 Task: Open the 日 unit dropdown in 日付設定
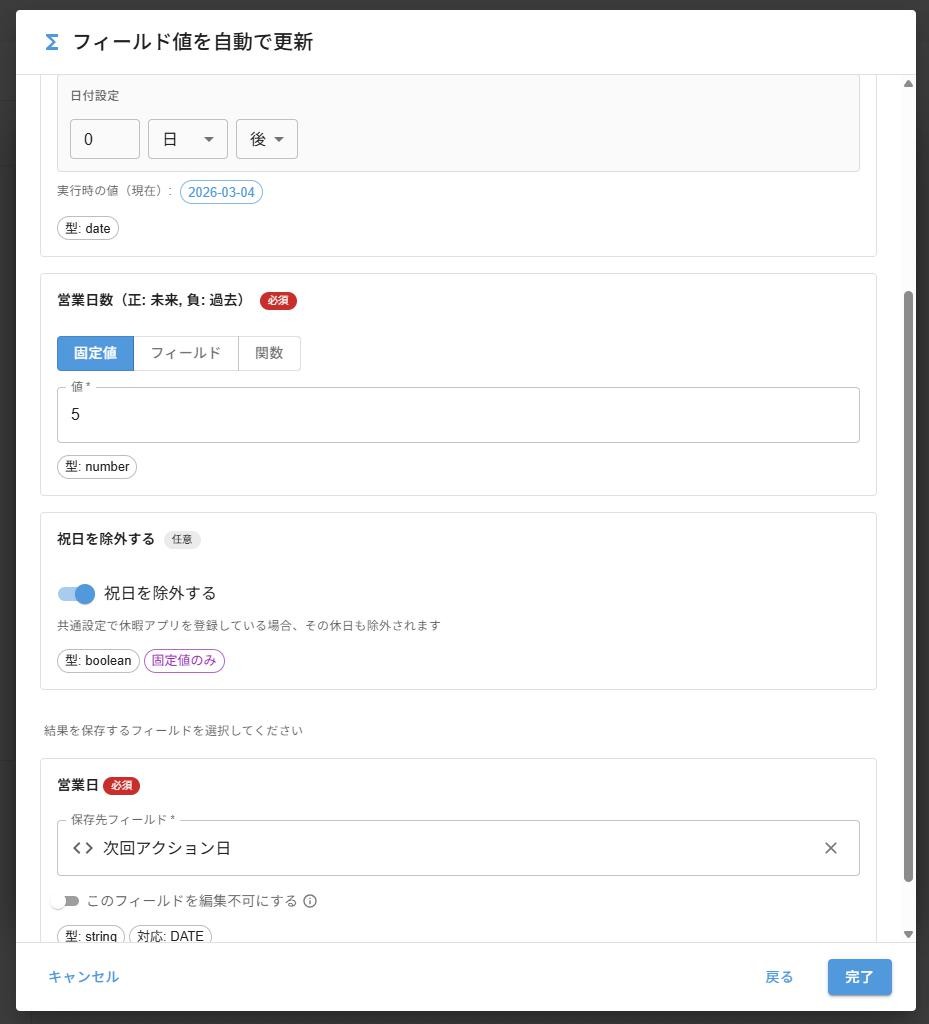click(x=187, y=139)
